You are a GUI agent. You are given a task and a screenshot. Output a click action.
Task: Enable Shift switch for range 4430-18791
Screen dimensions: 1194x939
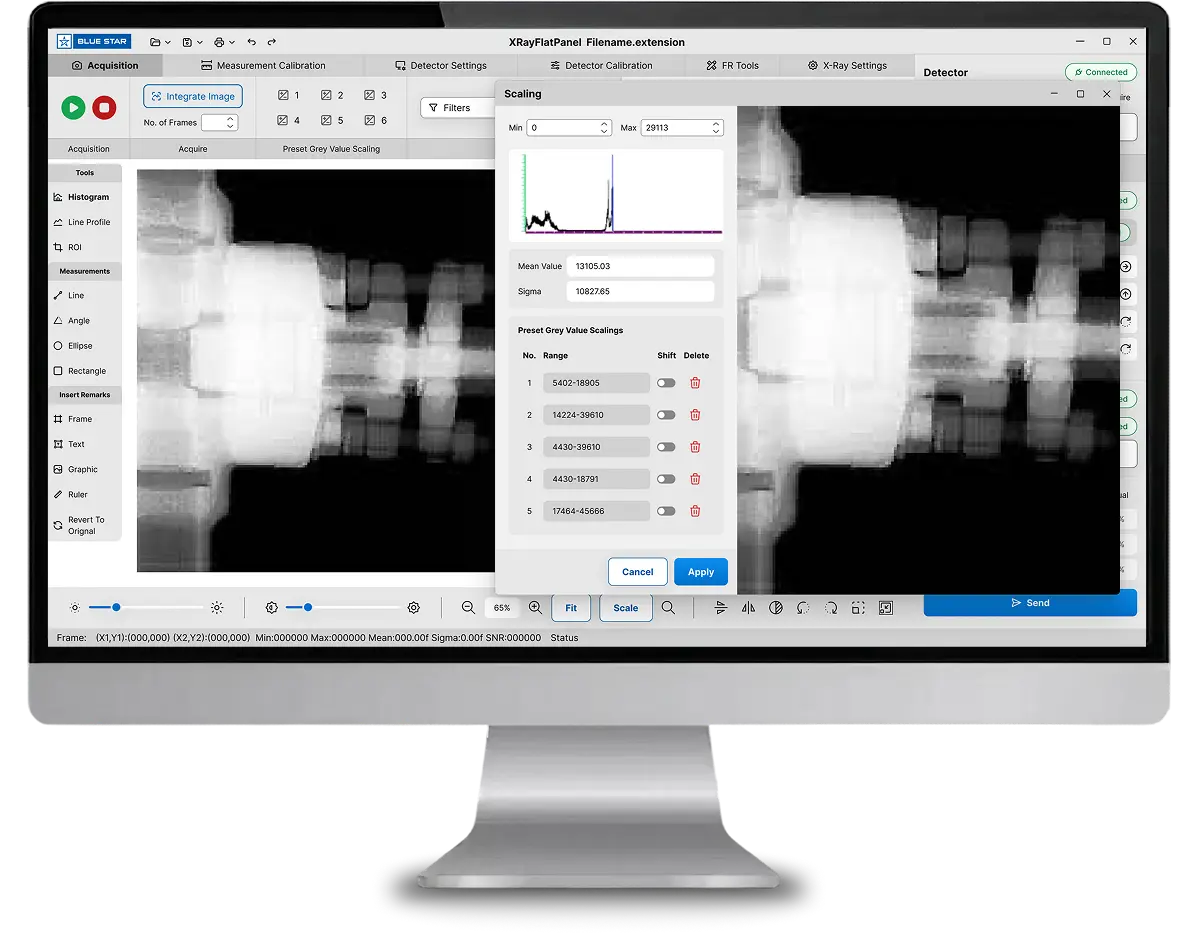pos(666,479)
